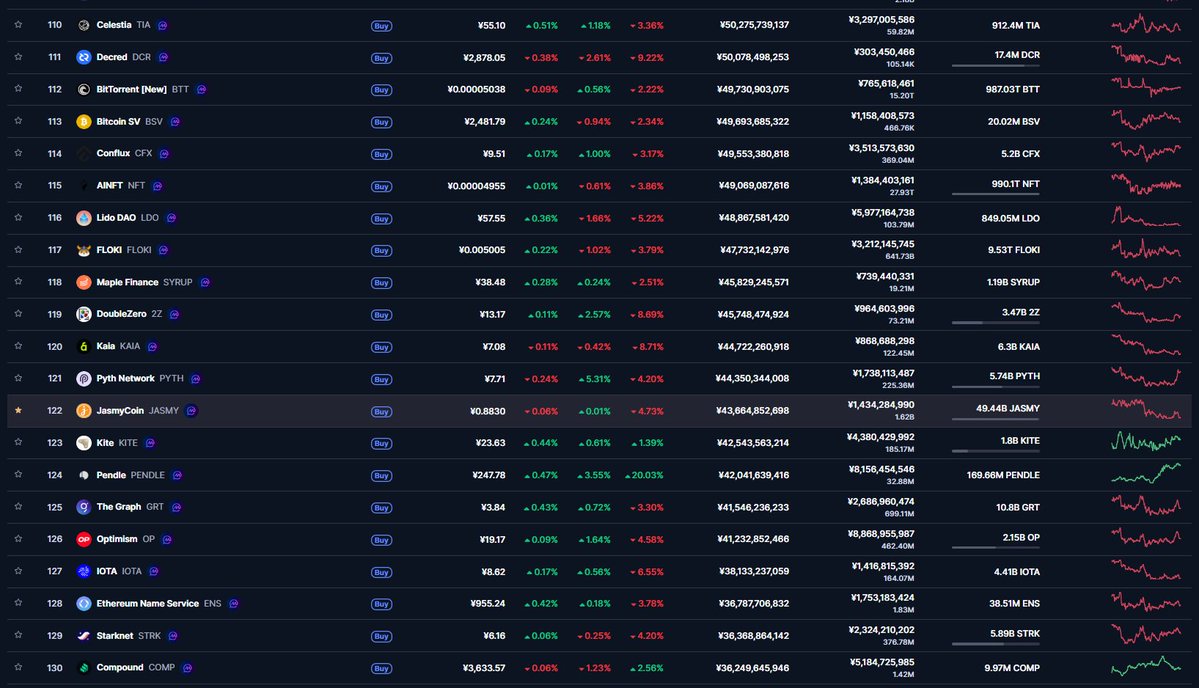The image size is (1199, 688).
Task: Add Optimism to watchlist with star
Action: tap(18, 538)
